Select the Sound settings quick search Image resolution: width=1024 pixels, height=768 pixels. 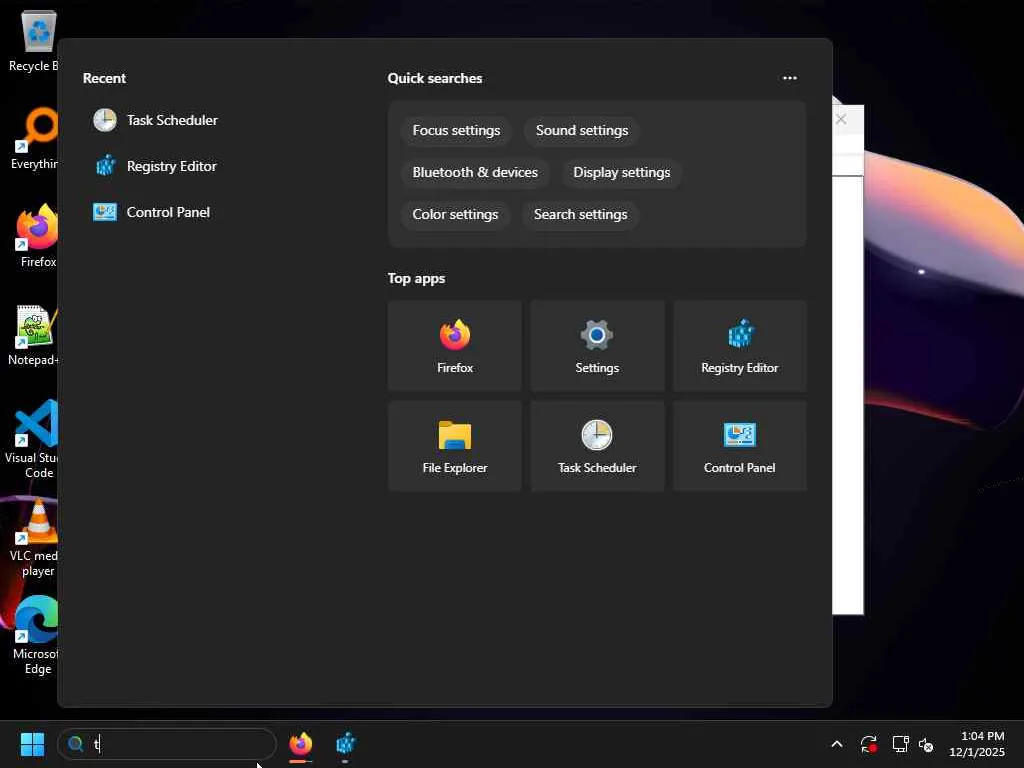pos(582,131)
